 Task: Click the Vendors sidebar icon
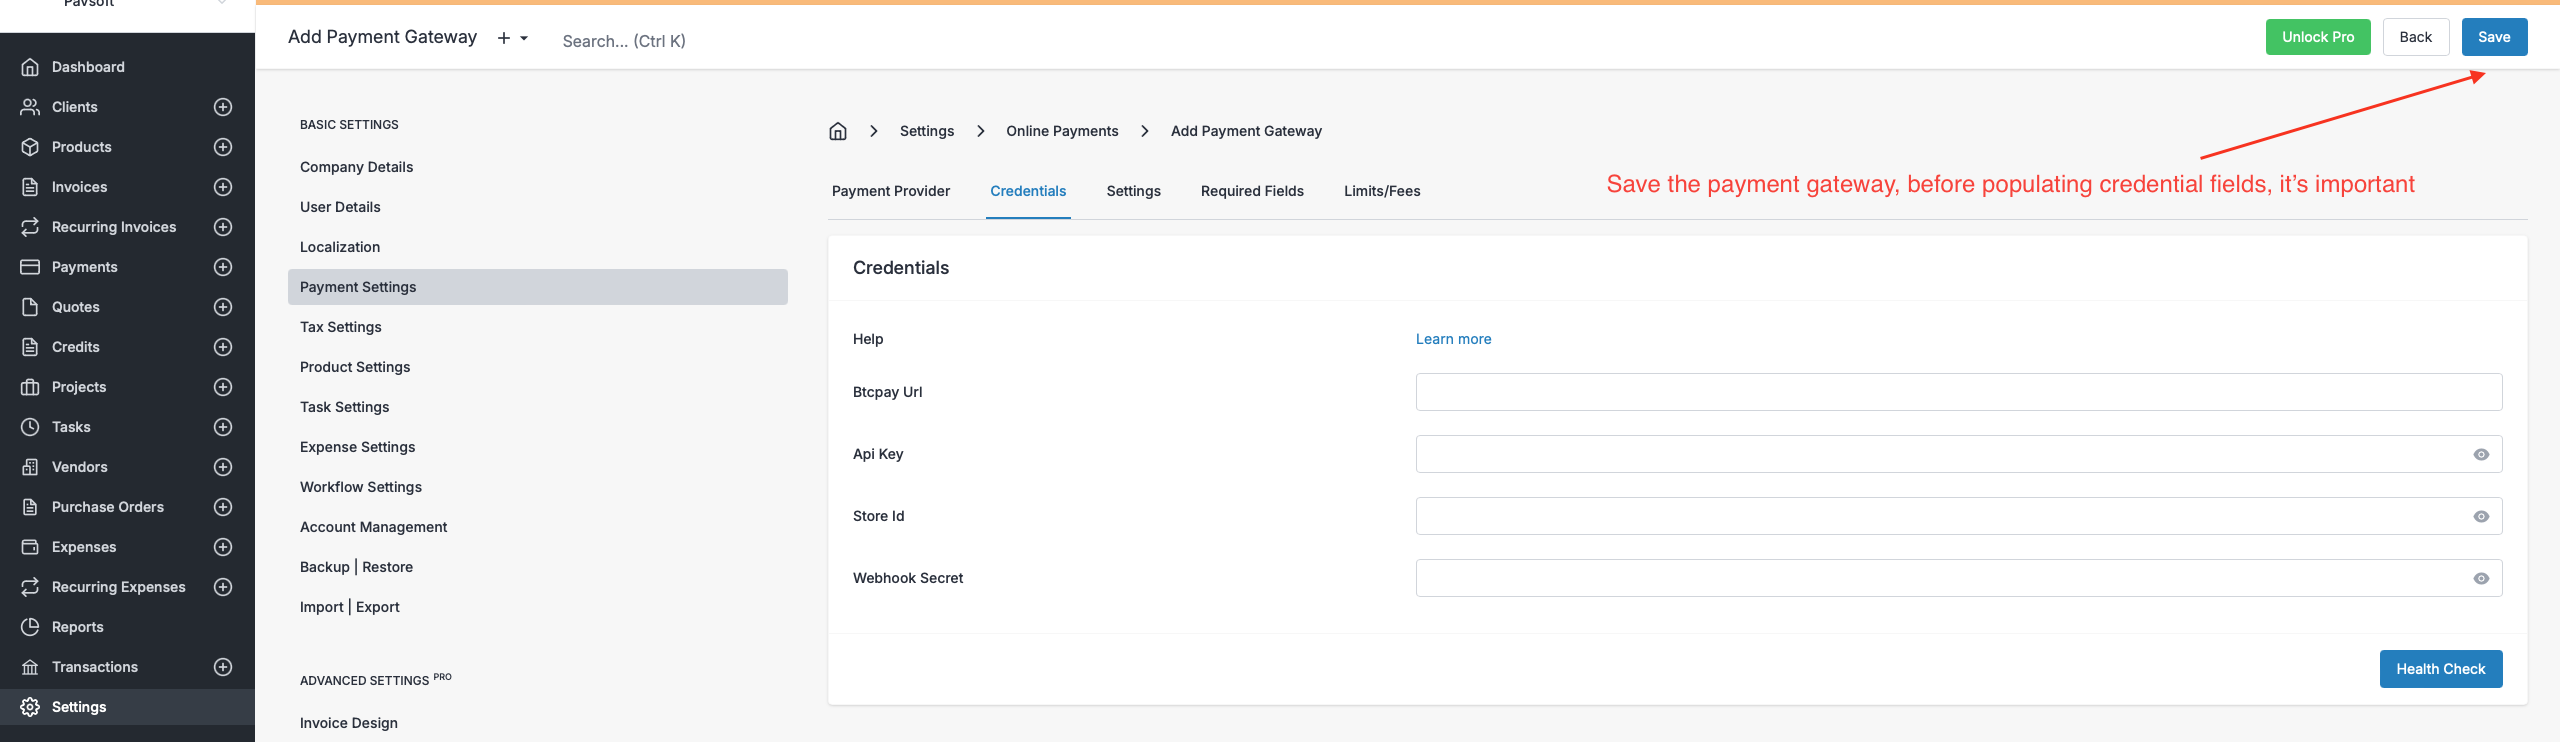30,467
